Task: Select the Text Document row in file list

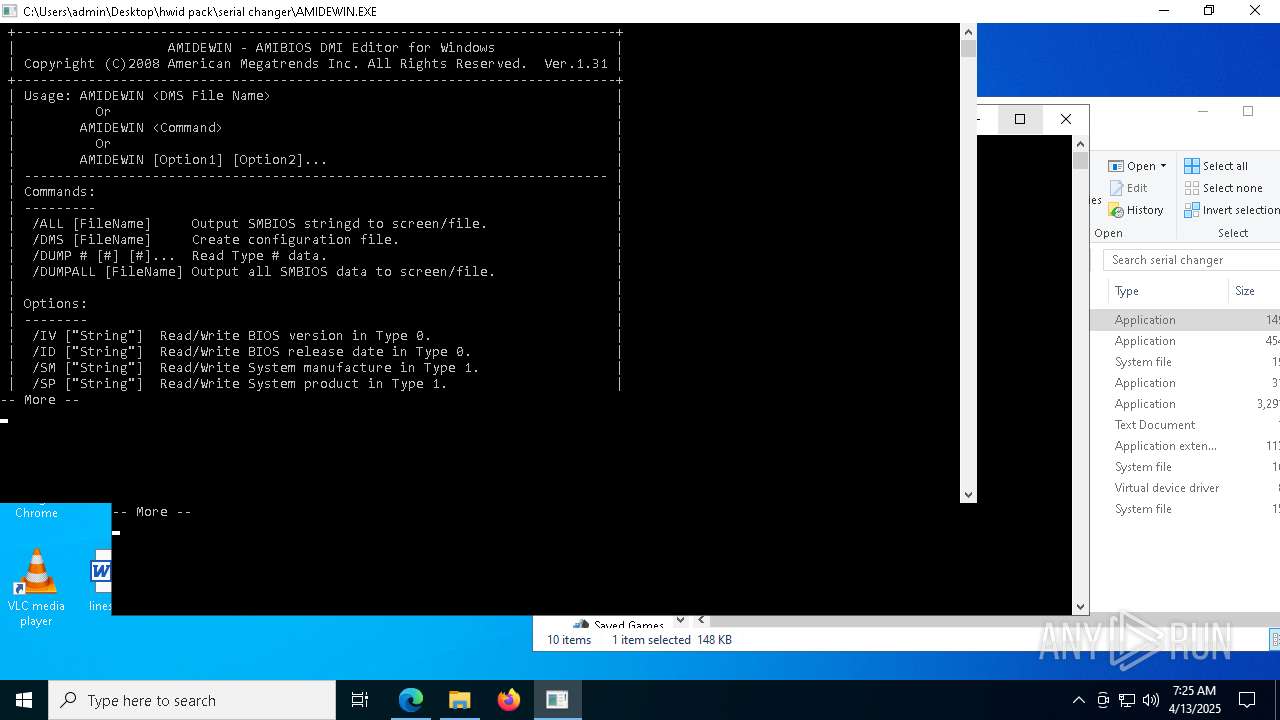Action: point(1185,425)
